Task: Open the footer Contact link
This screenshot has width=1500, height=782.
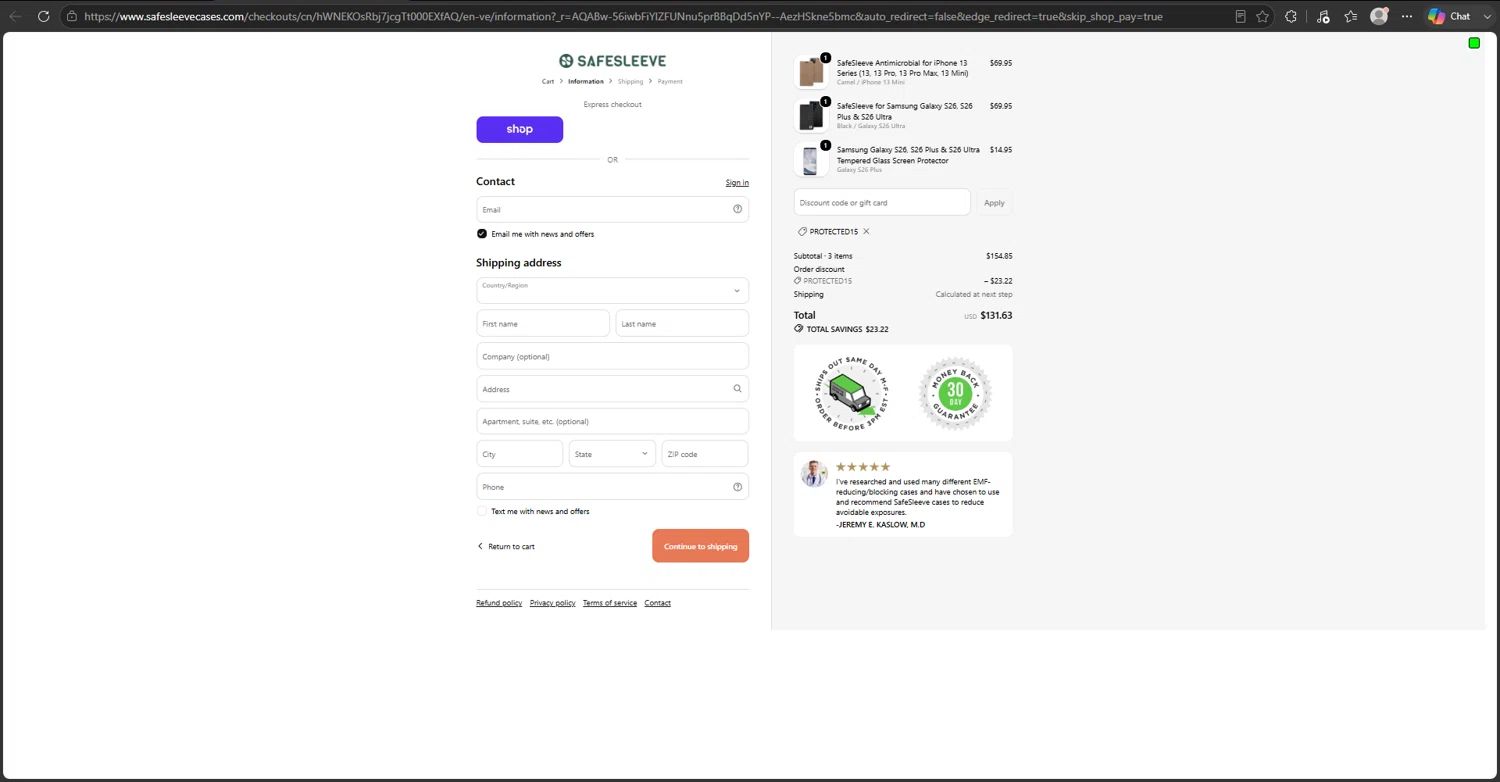Action: click(657, 603)
